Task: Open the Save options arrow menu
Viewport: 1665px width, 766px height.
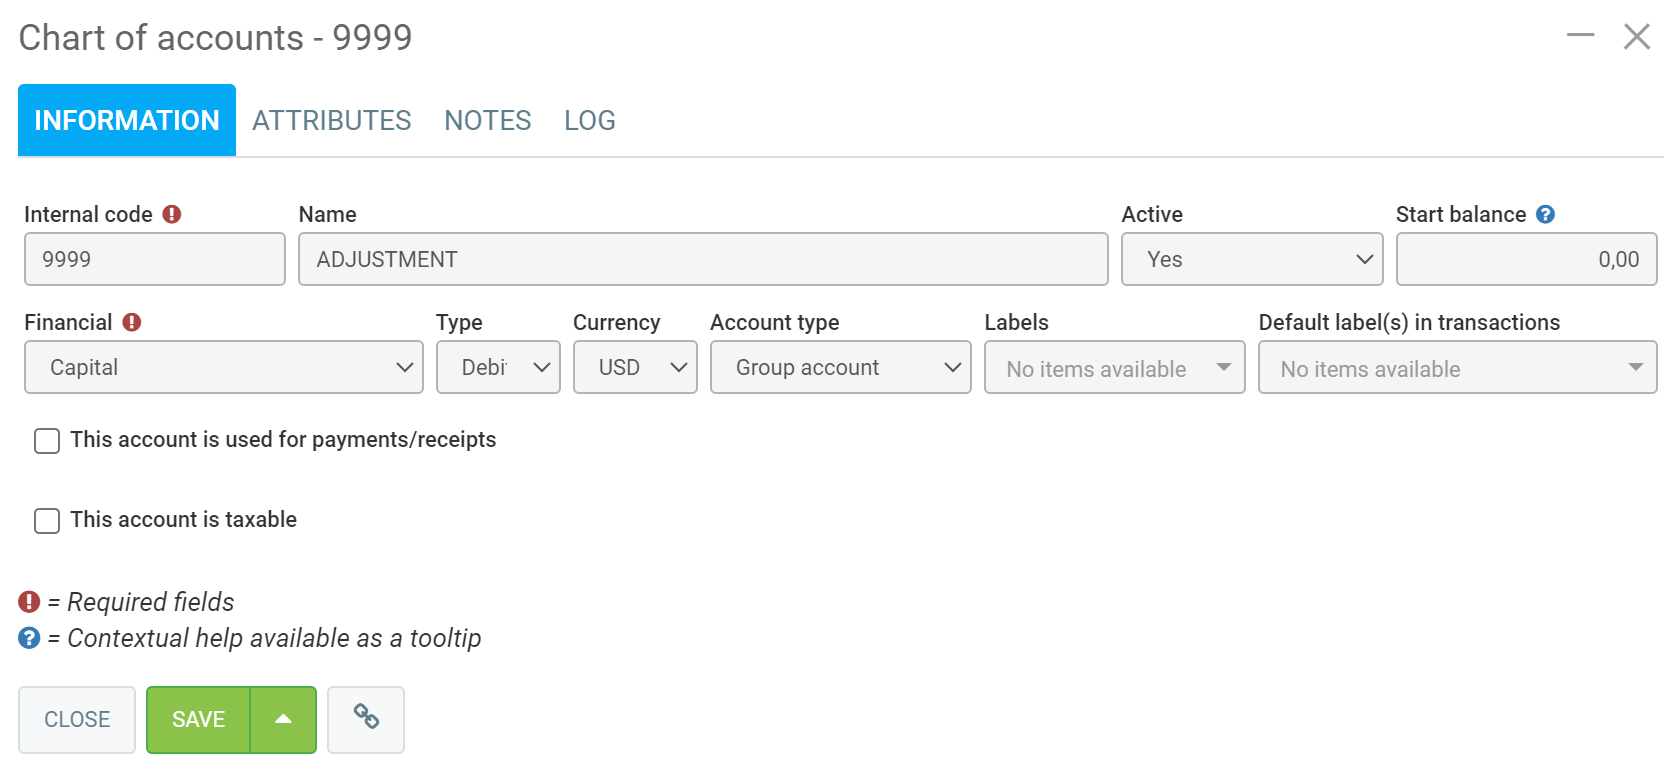Action: 283,719
